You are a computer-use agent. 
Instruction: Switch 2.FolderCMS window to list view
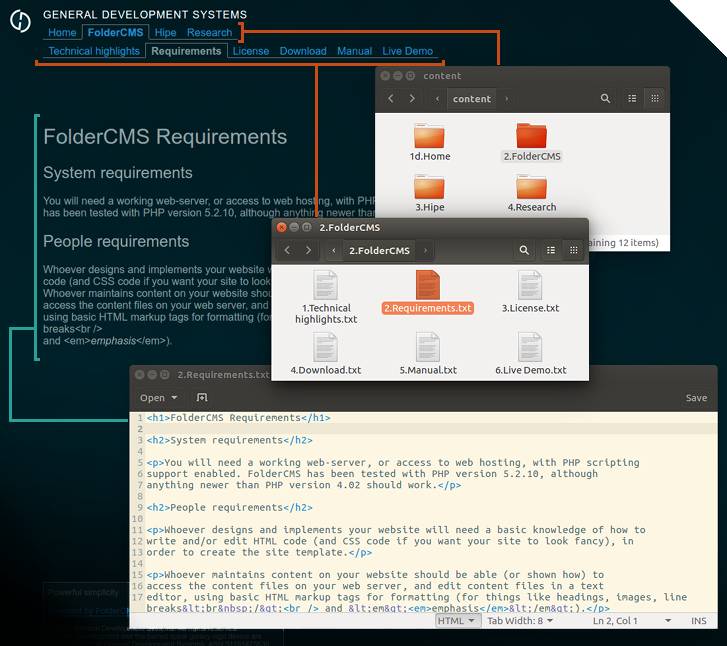pyautogui.click(x=551, y=250)
